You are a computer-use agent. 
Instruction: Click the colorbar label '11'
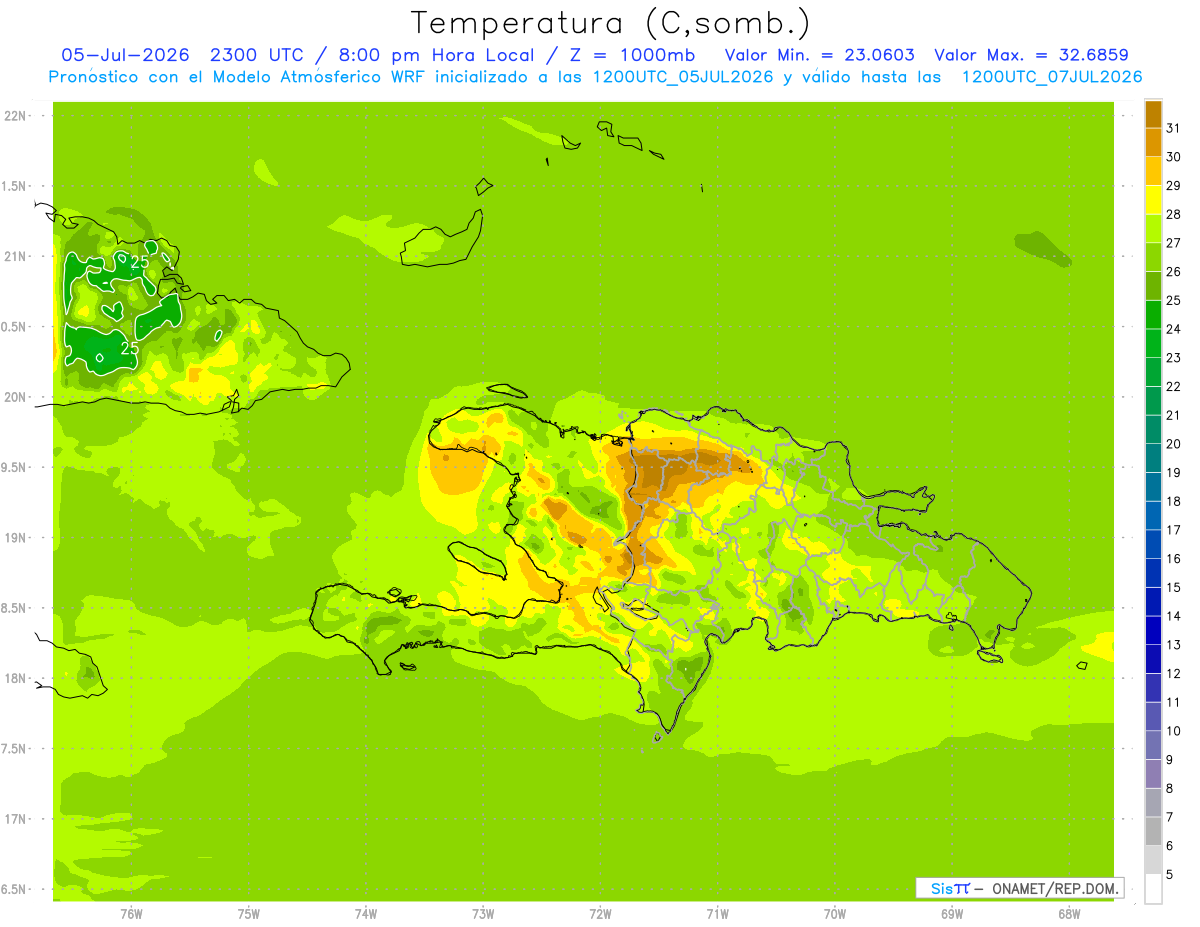pyautogui.click(x=1173, y=702)
